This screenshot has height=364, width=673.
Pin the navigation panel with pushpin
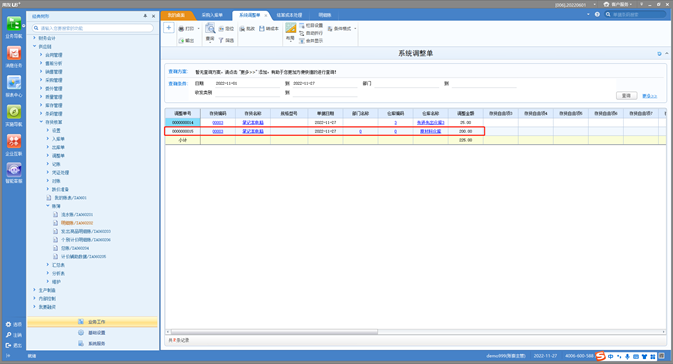point(145,16)
